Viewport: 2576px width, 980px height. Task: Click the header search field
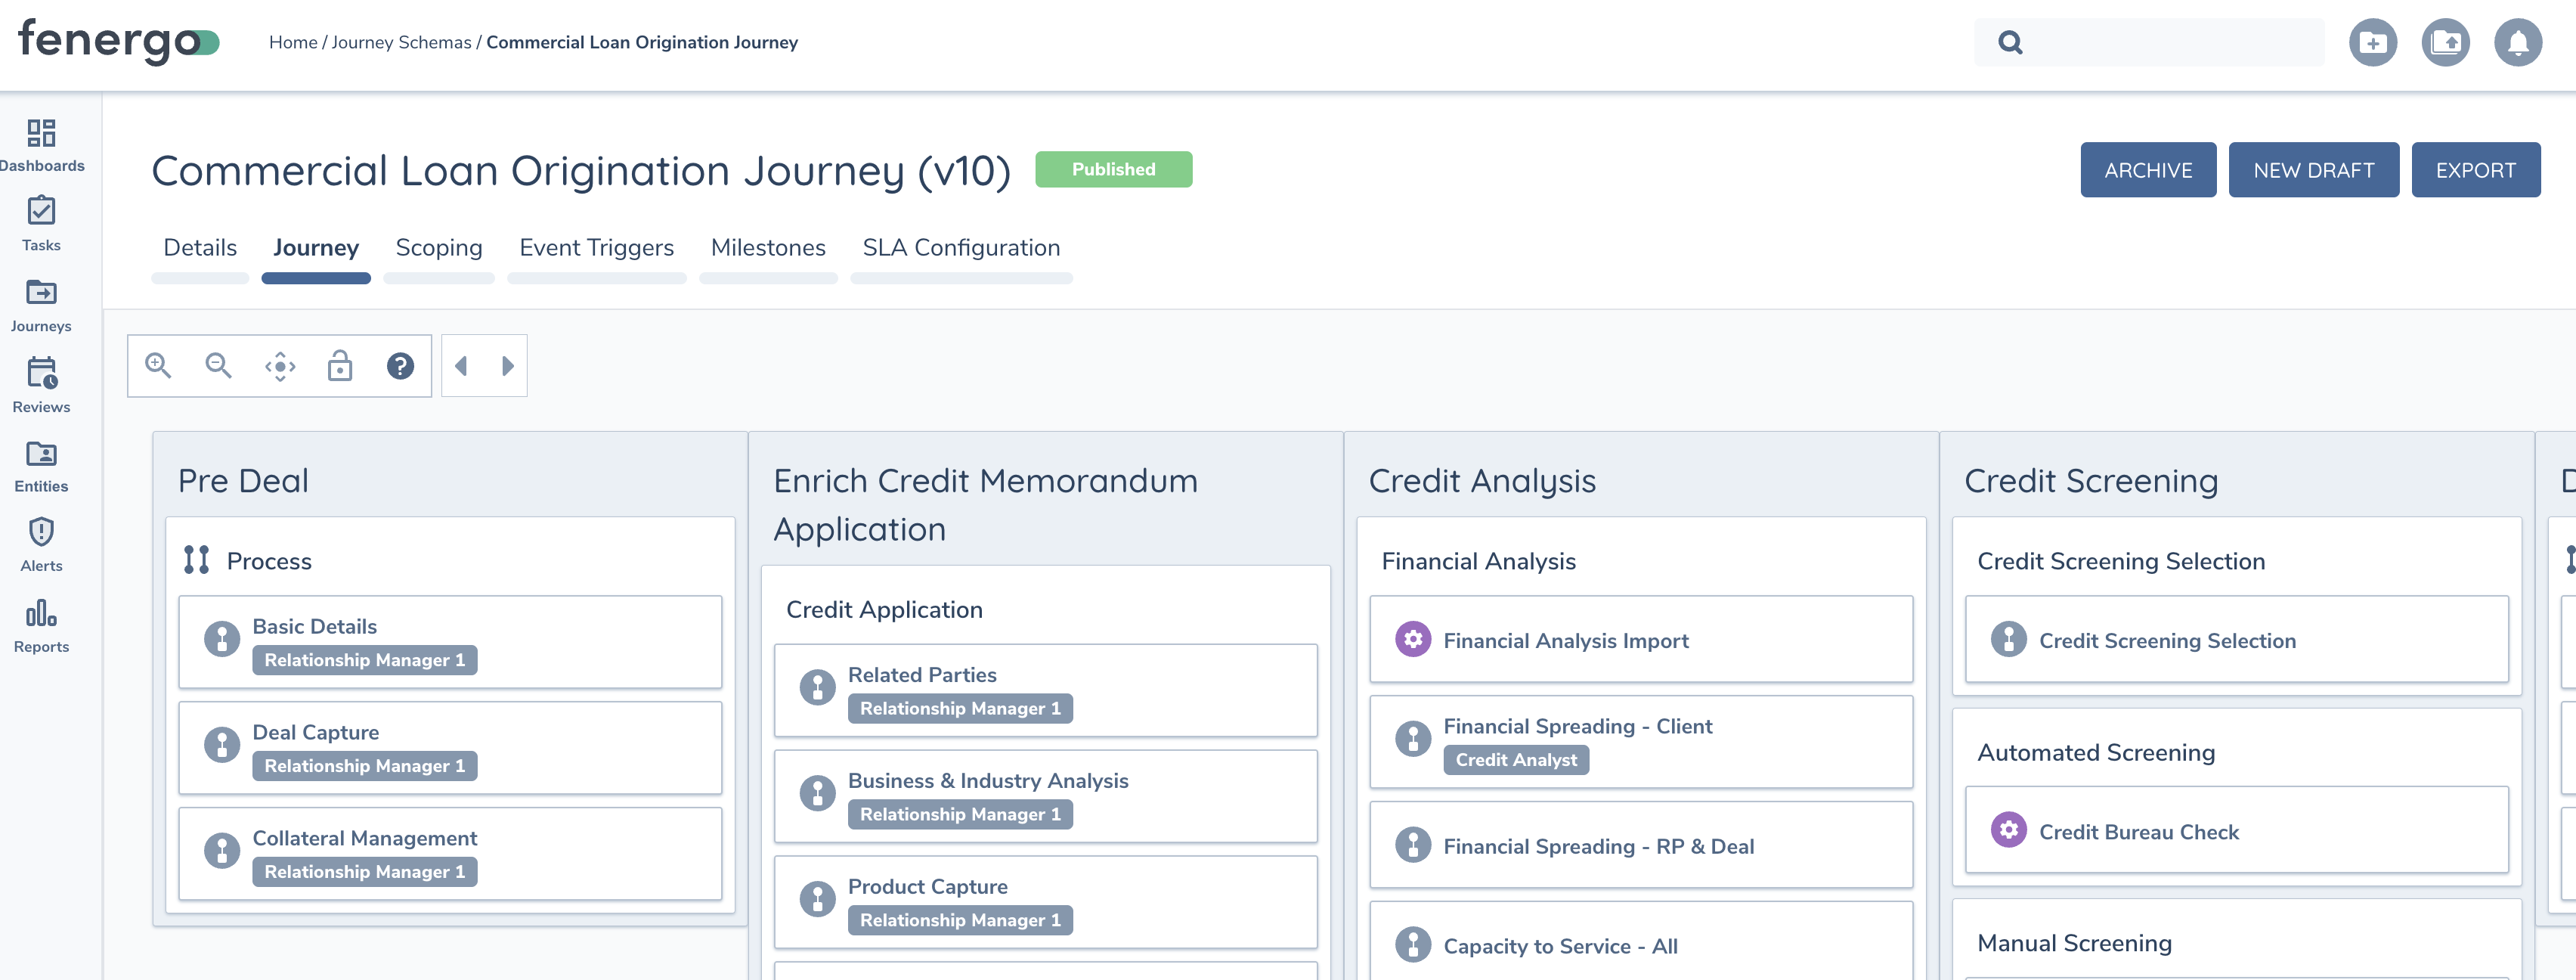tap(2170, 43)
